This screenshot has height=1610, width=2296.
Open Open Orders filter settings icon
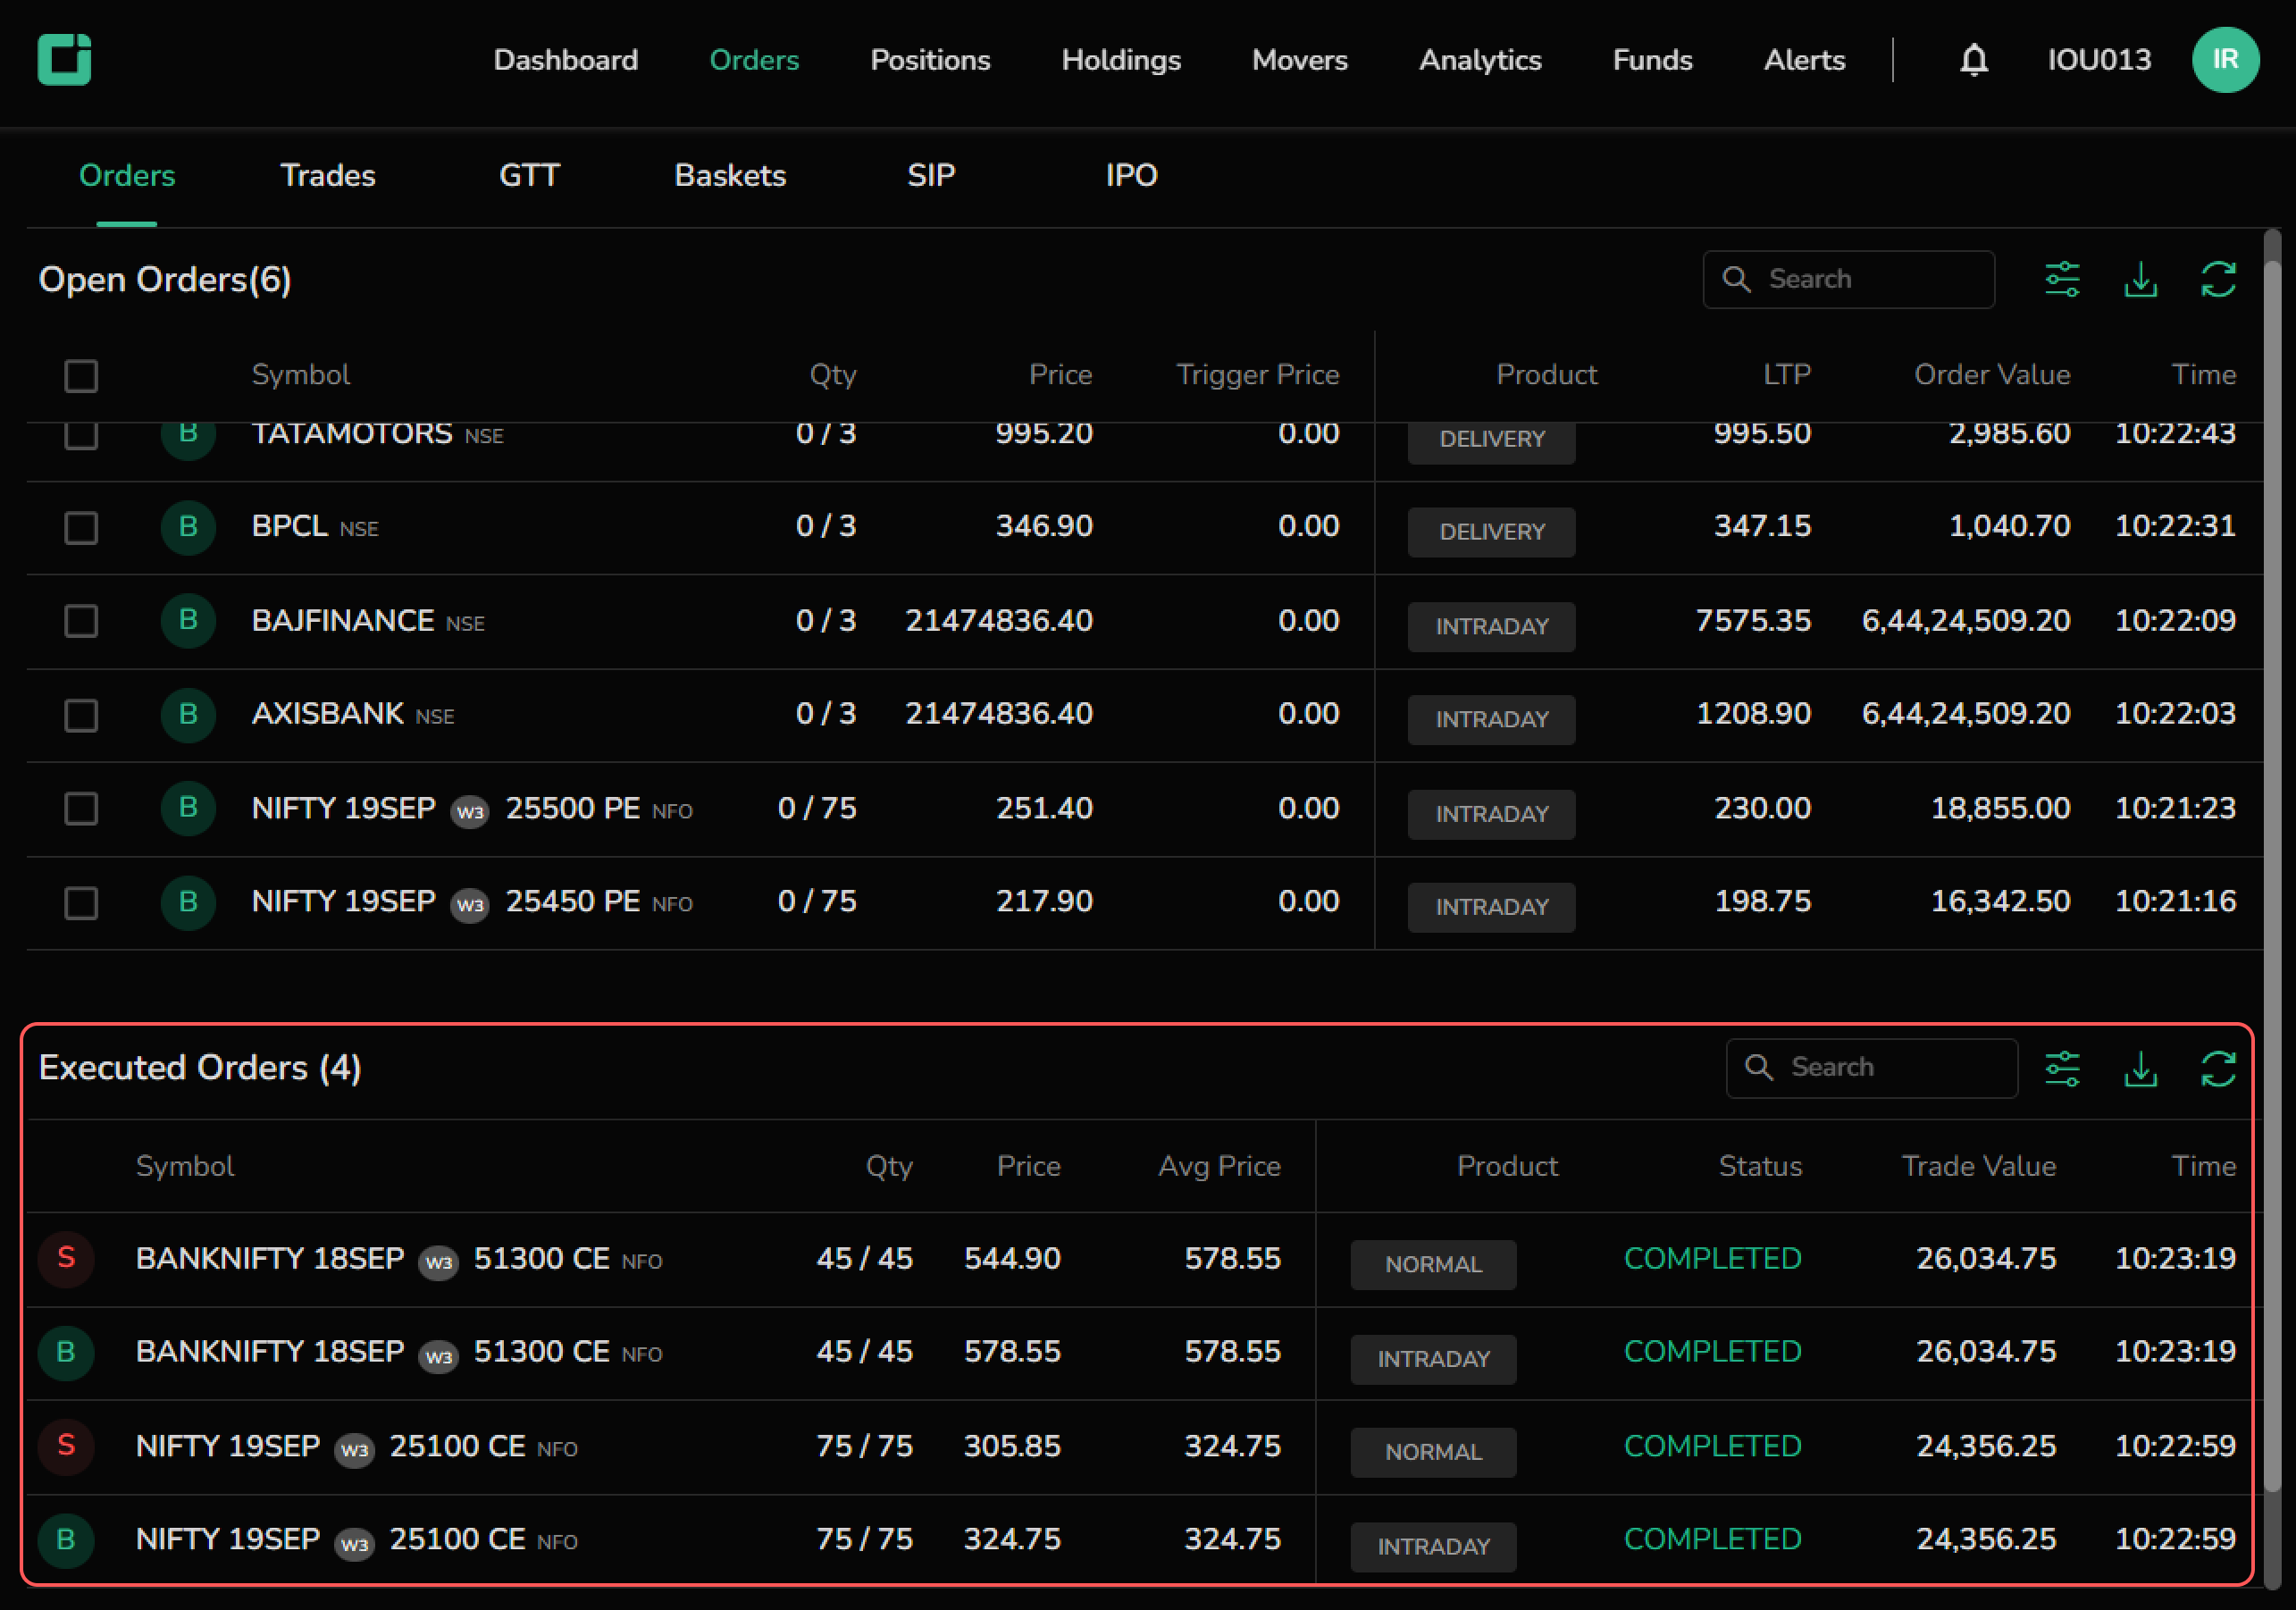point(2062,280)
